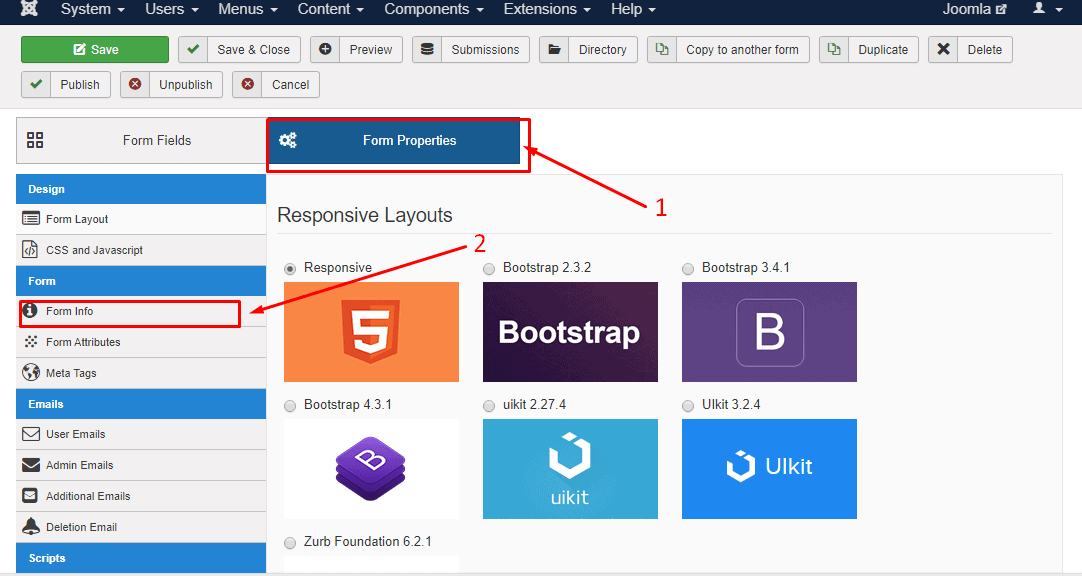
Task: Follow the Joomla site link
Action: (x=974, y=9)
